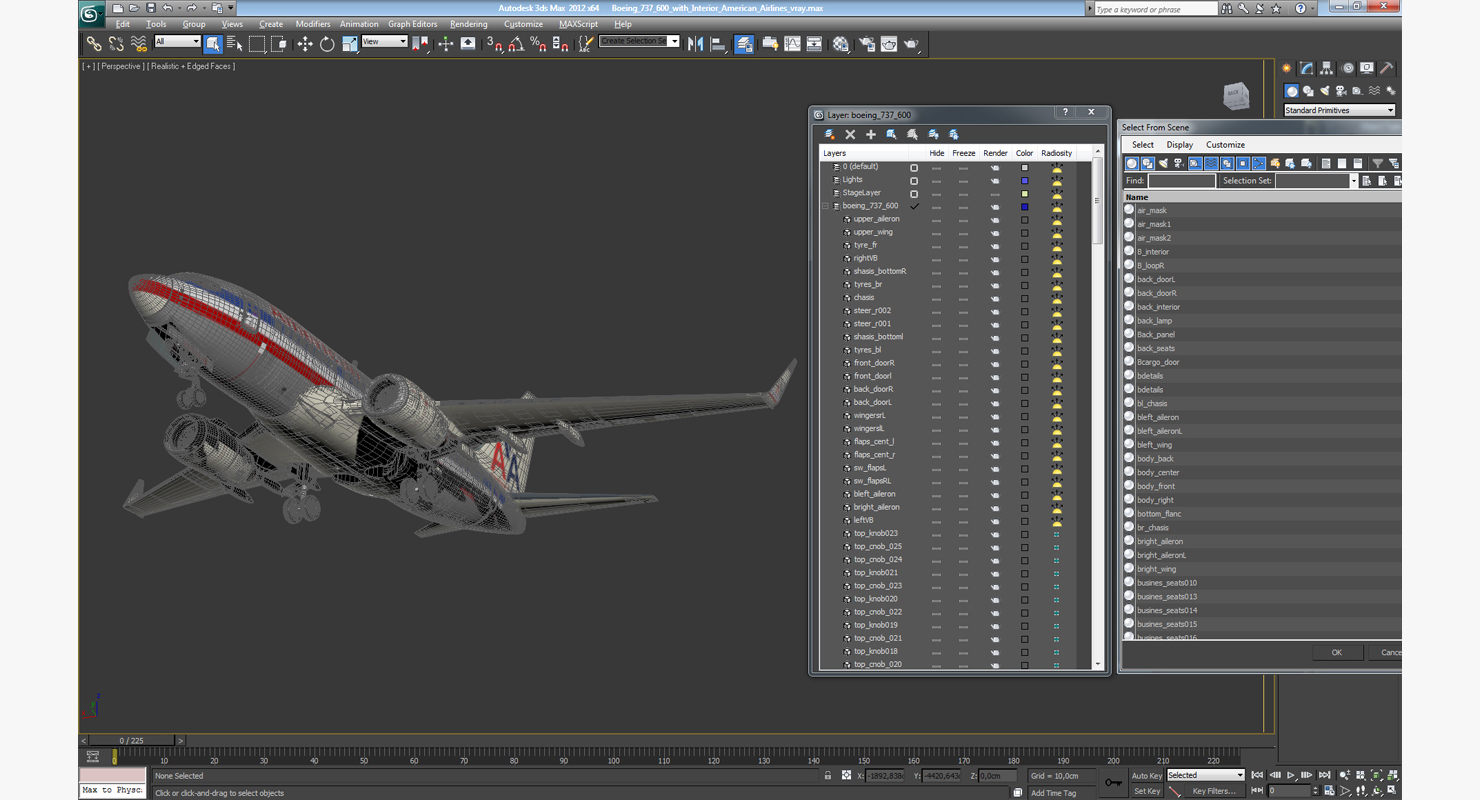Click color swatch of Lights layer
This screenshot has height=800, width=1480.
tap(1024, 181)
